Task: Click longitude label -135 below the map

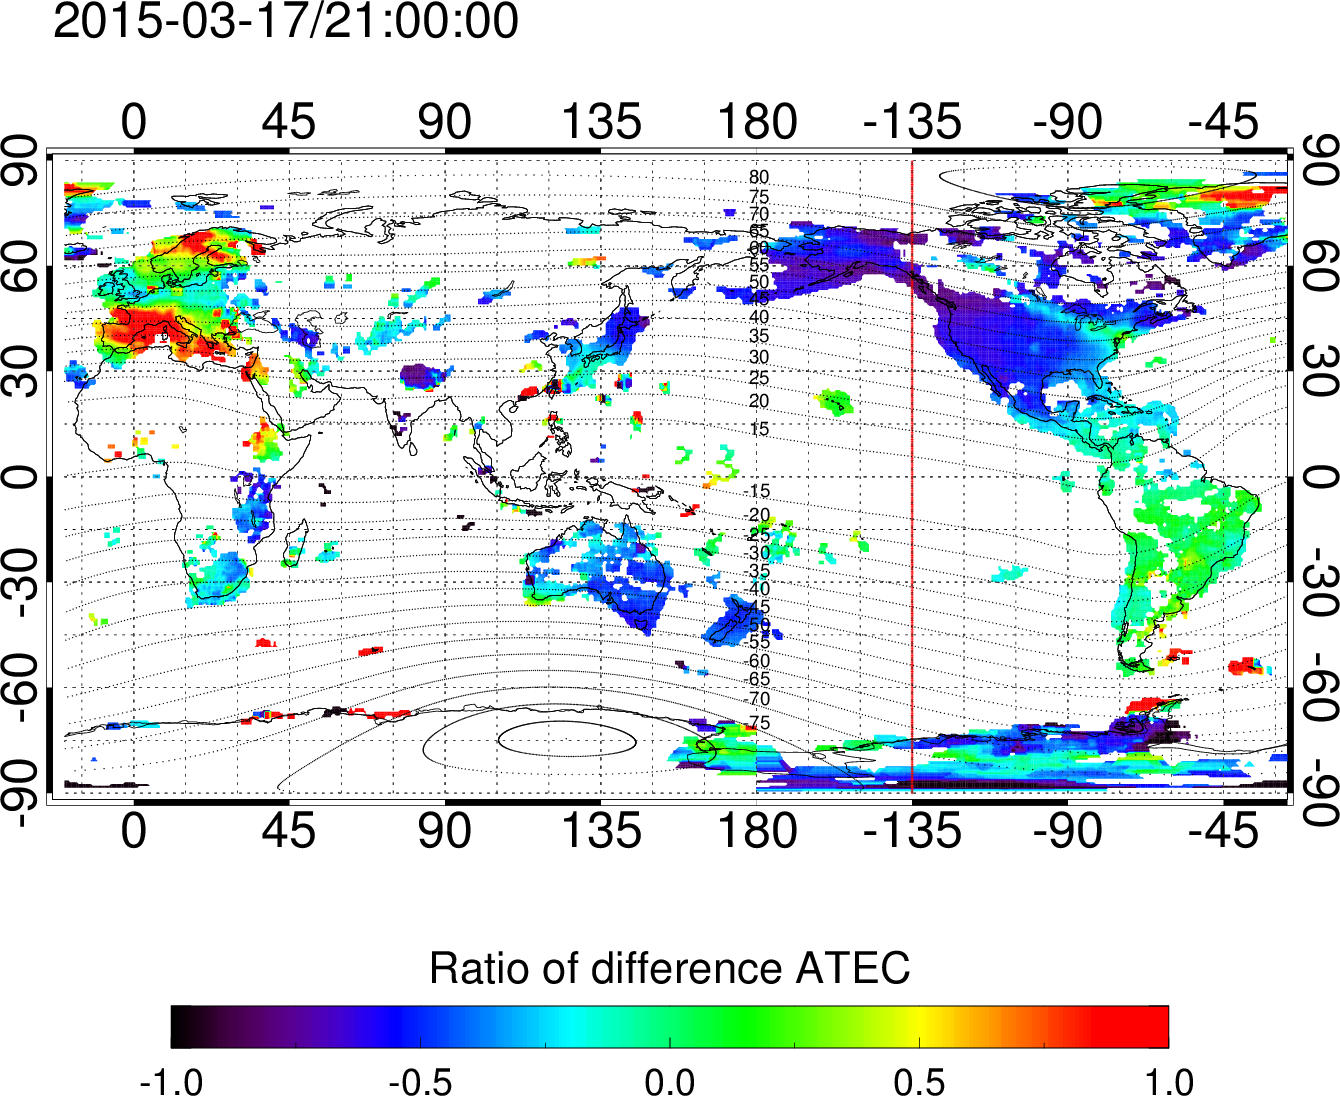Action: (912, 831)
